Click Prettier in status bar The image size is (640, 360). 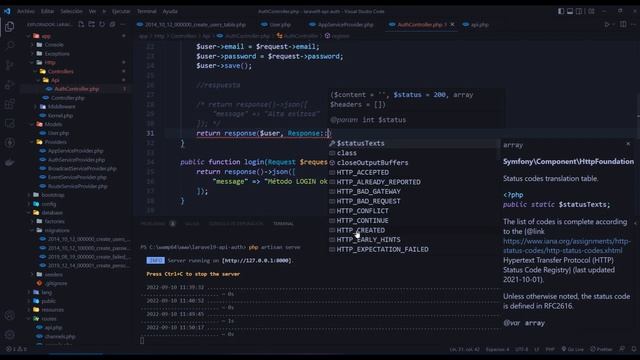[601, 349]
